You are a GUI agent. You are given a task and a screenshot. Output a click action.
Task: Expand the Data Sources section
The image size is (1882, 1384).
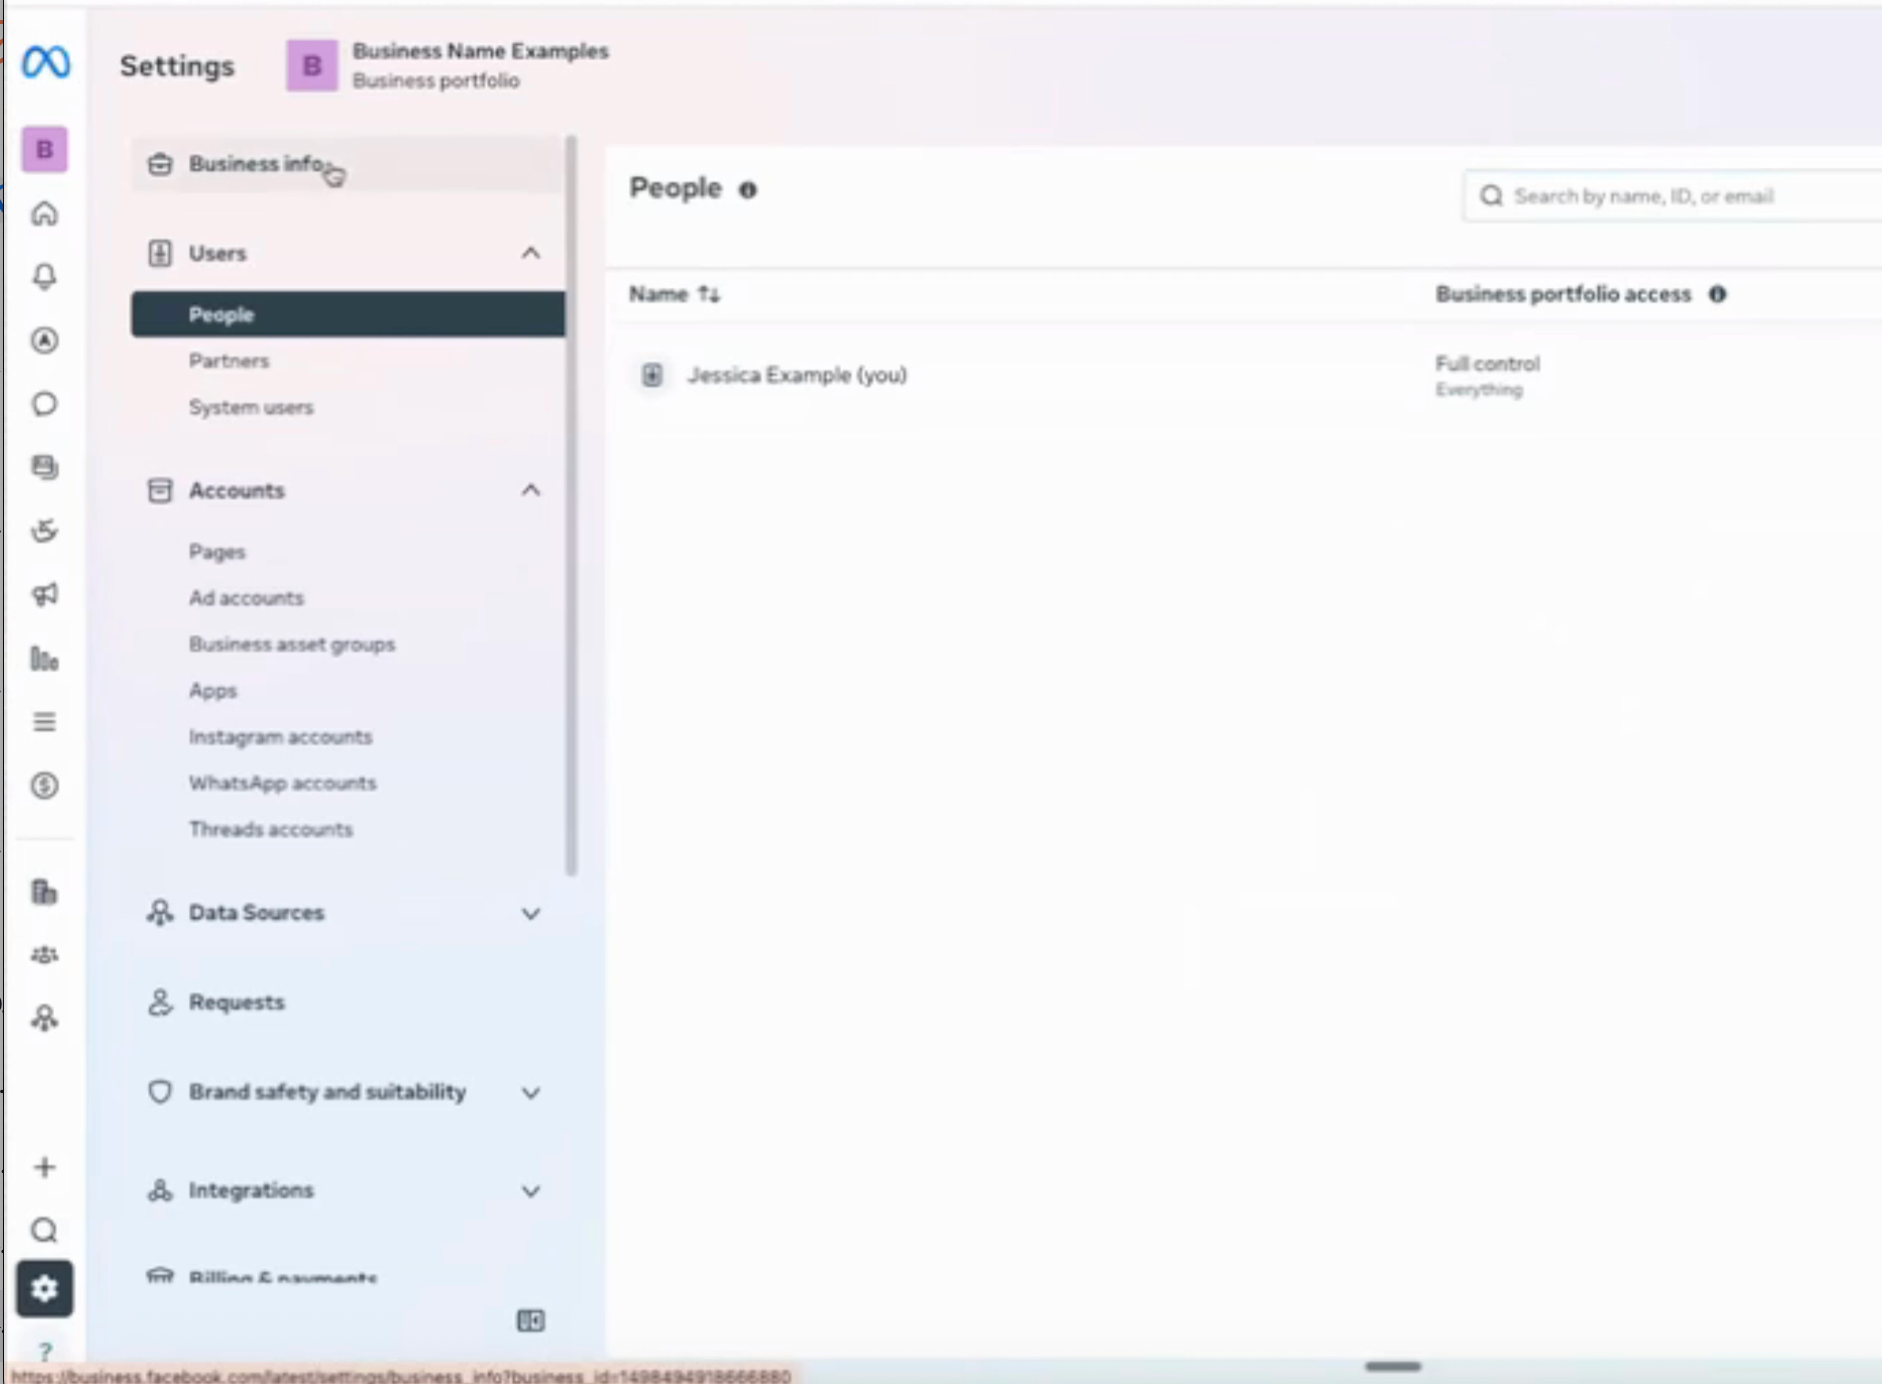[x=531, y=913]
